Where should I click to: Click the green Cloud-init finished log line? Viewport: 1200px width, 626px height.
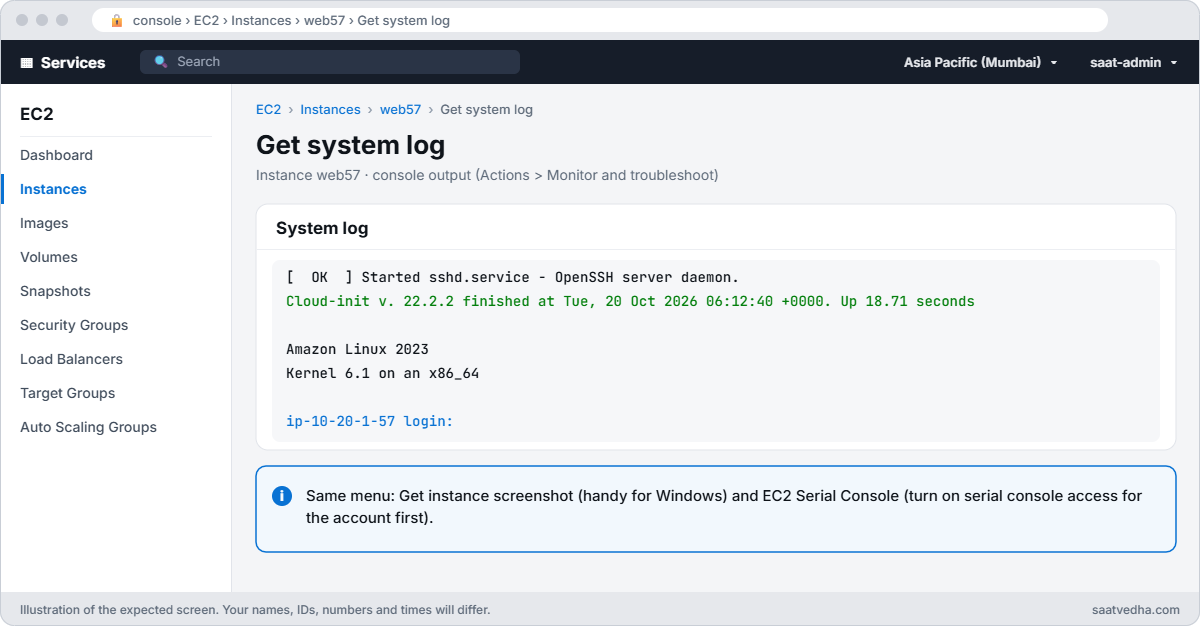[630, 301]
